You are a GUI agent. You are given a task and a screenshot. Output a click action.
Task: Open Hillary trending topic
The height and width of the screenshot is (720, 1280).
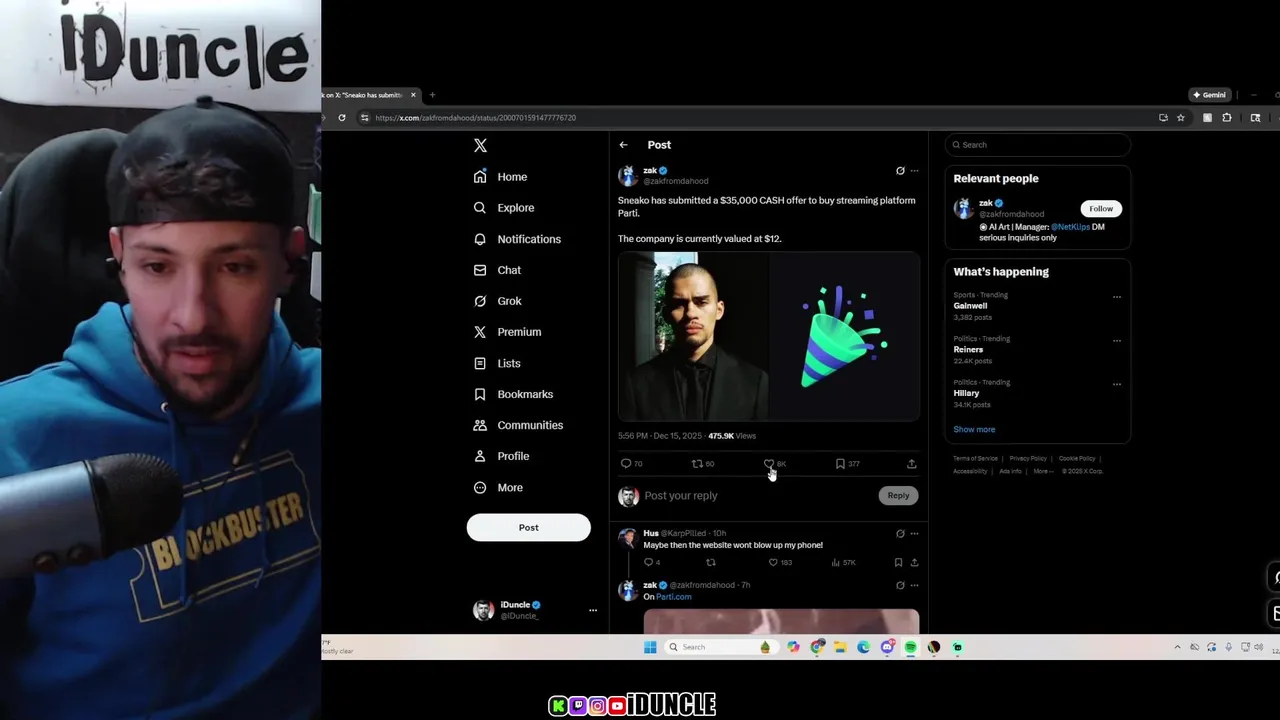(x=966, y=393)
